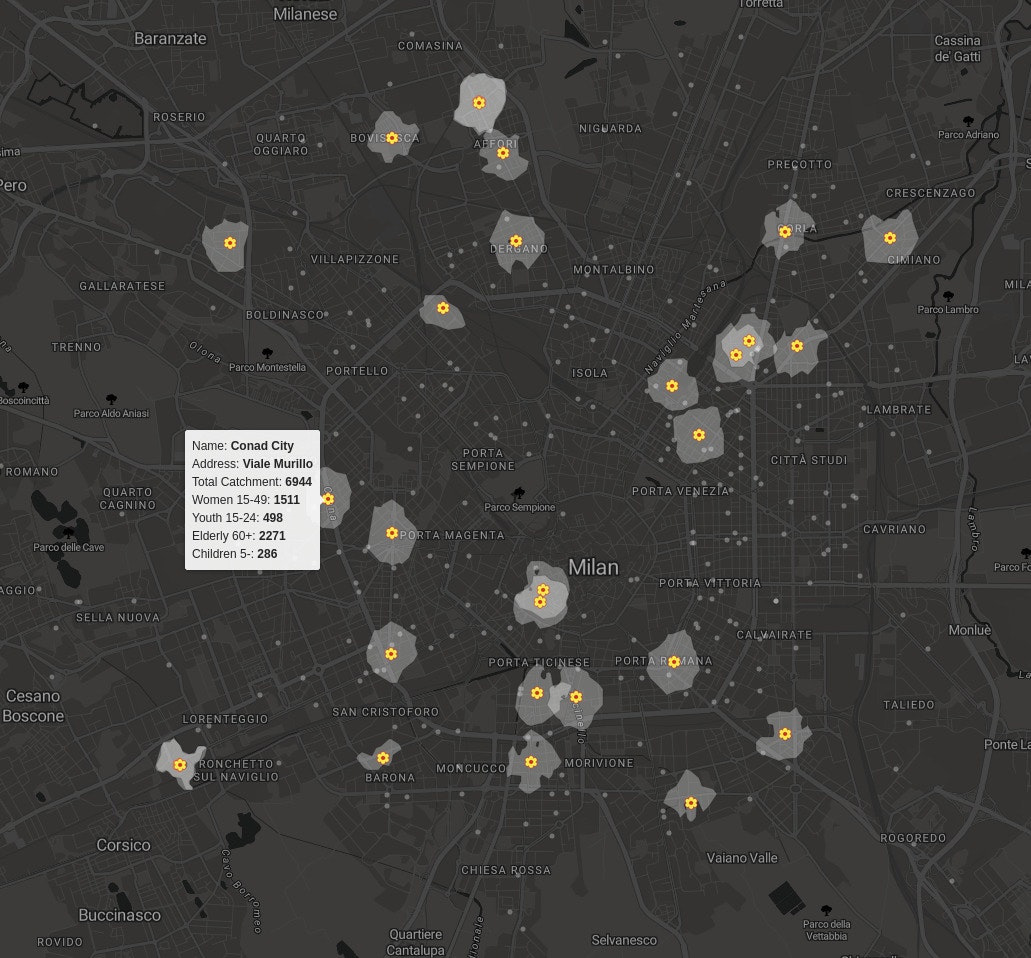This screenshot has width=1031, height=958.
Task: Select the 'NIGUARDA' district label
Action: (610, 129)
